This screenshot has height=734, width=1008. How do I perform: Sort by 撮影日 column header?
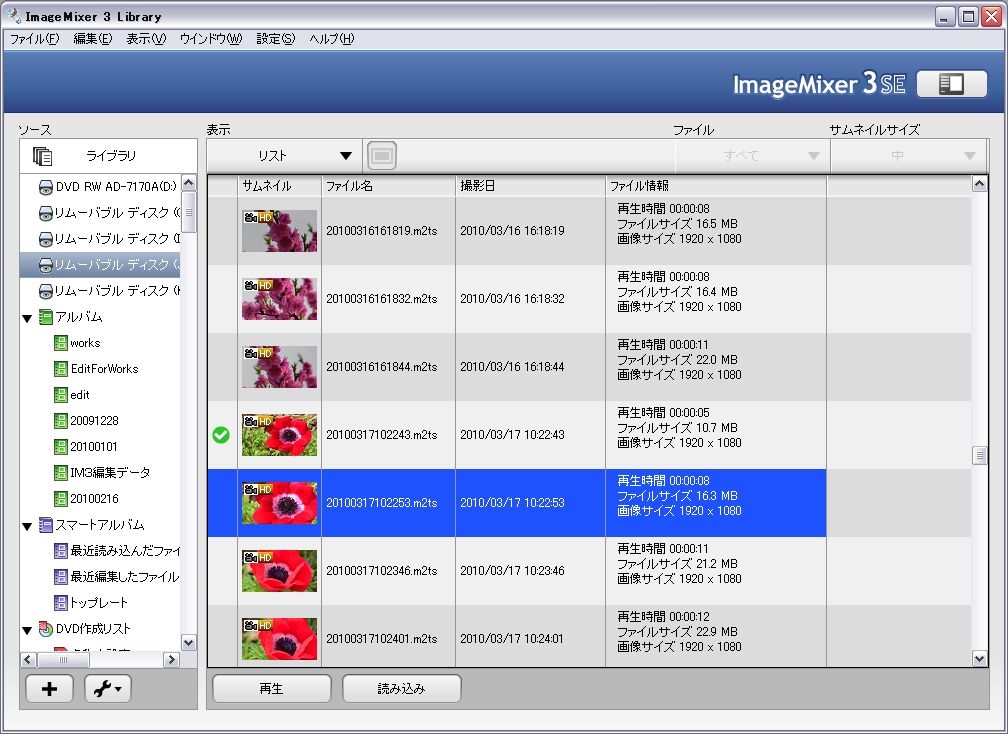click(530, 186)
